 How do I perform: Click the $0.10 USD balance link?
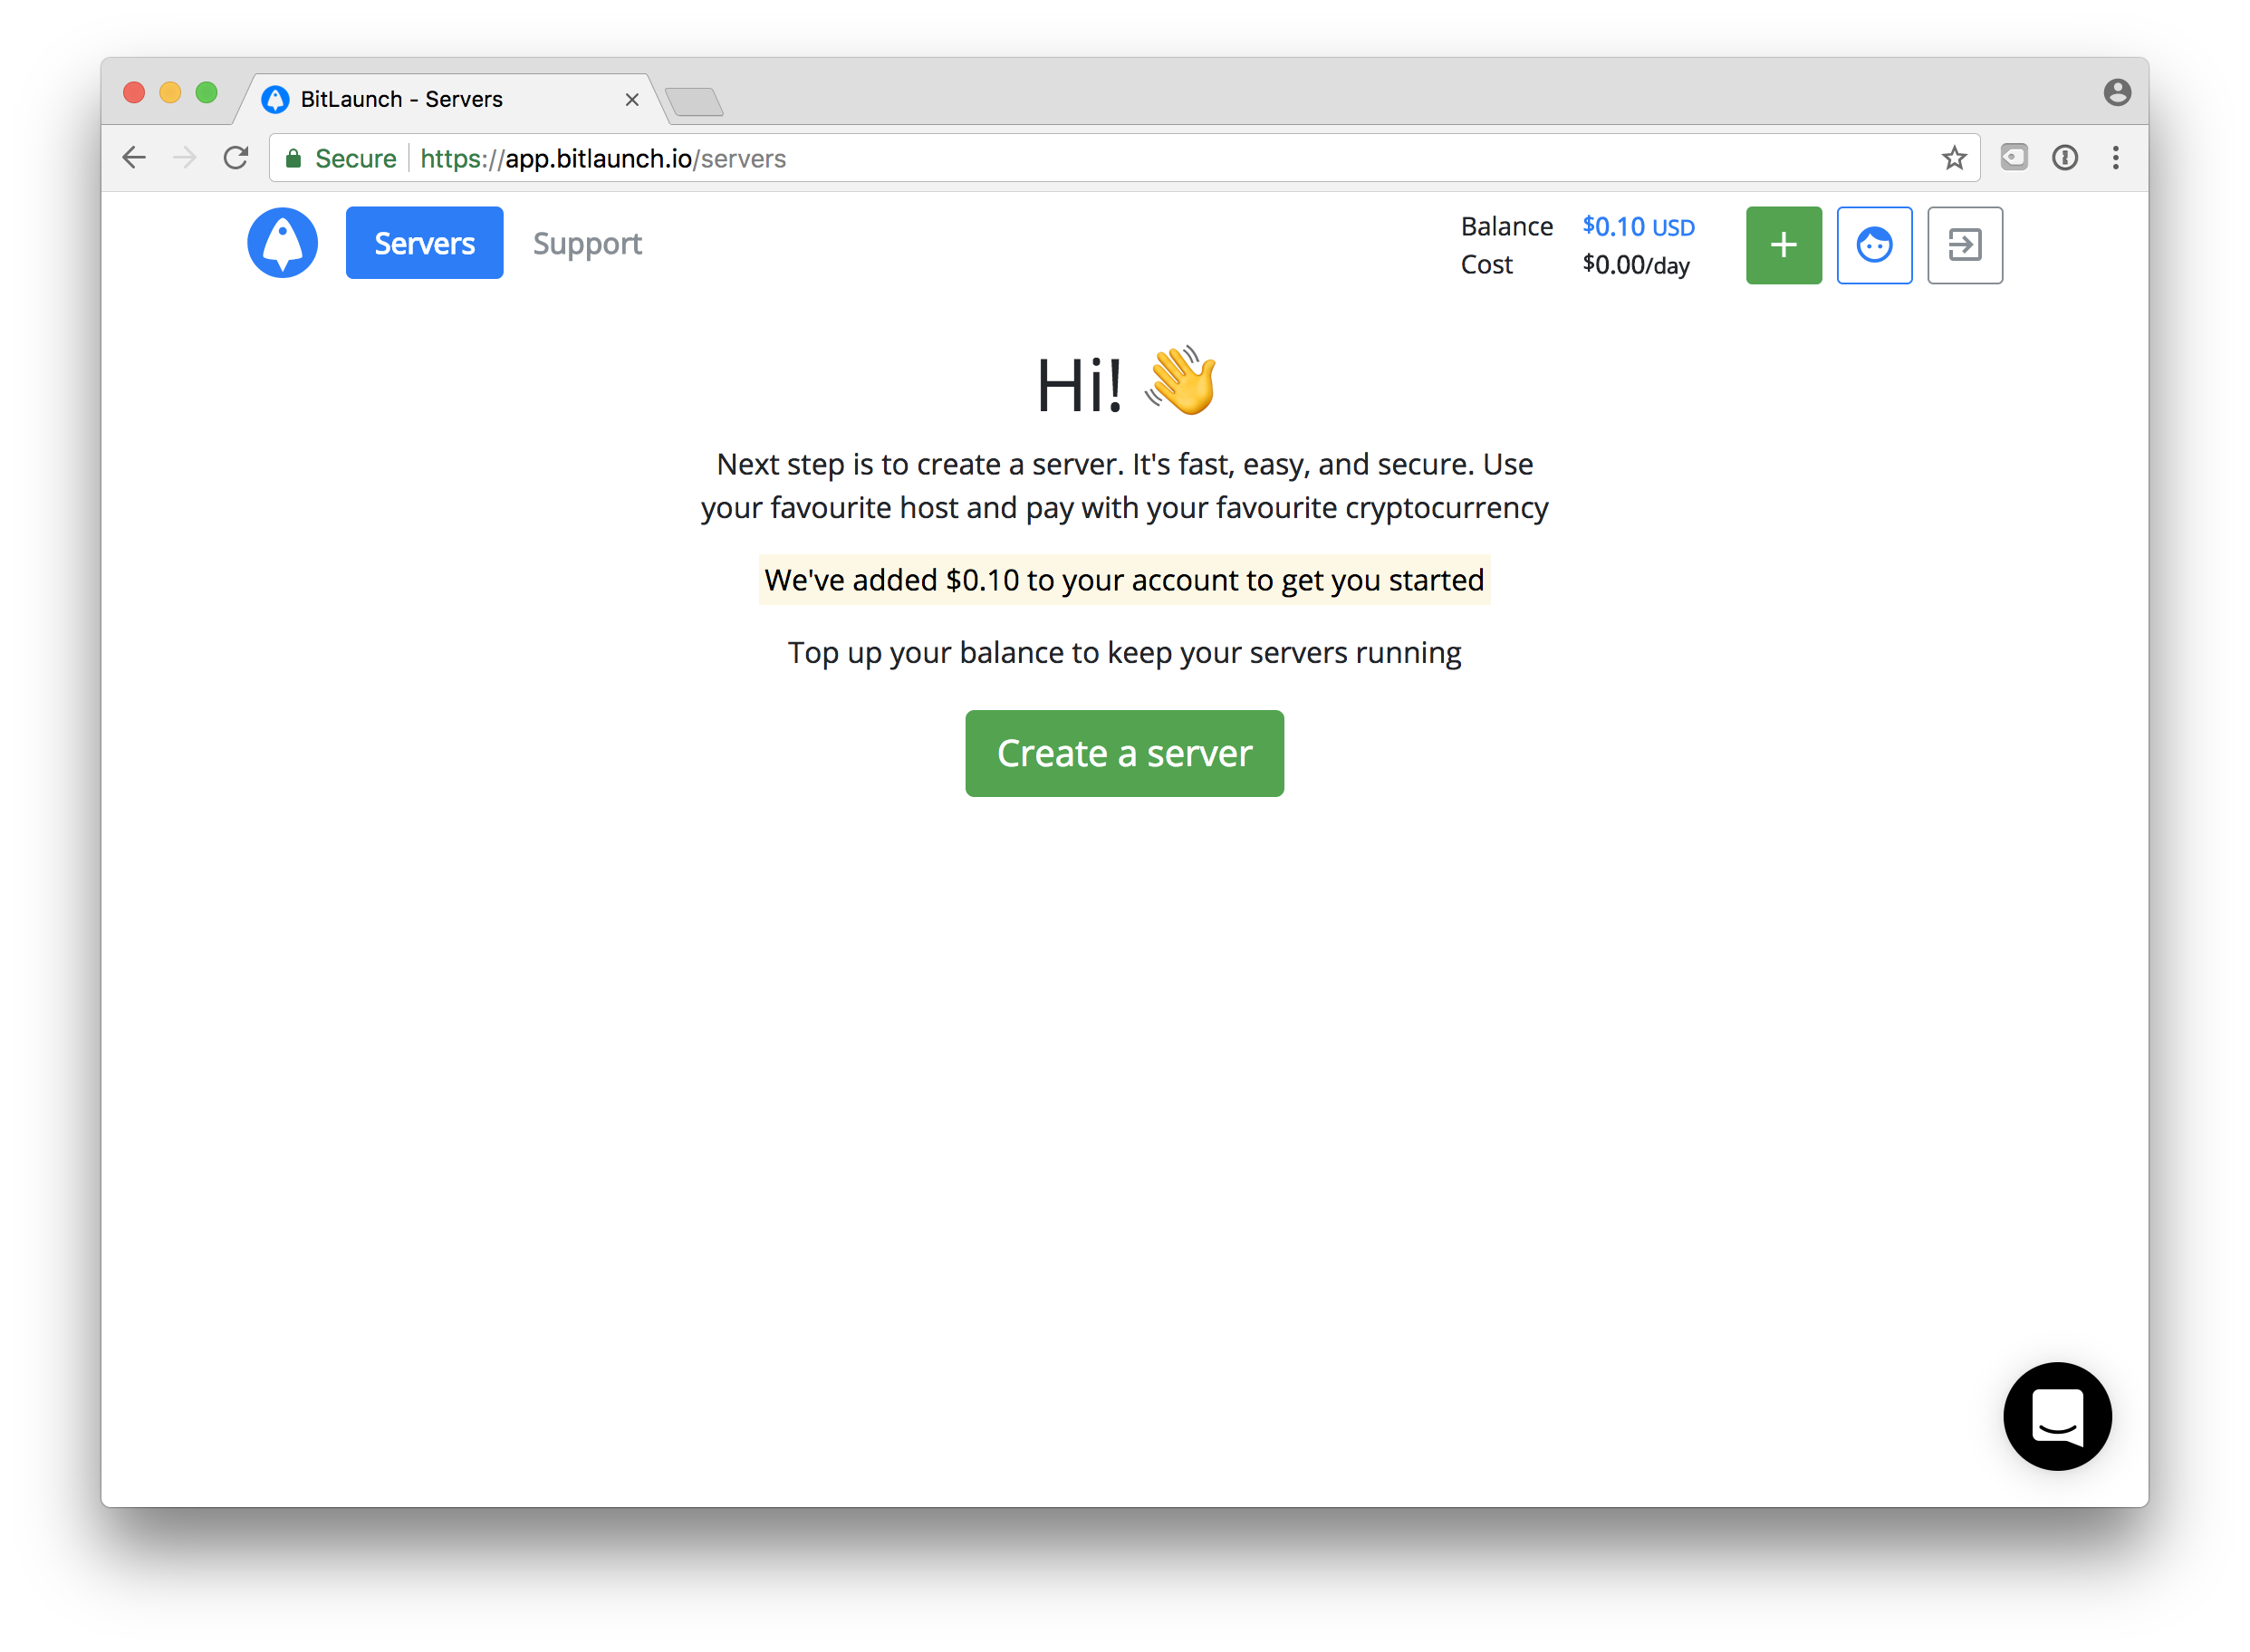tap(1639, 226)
